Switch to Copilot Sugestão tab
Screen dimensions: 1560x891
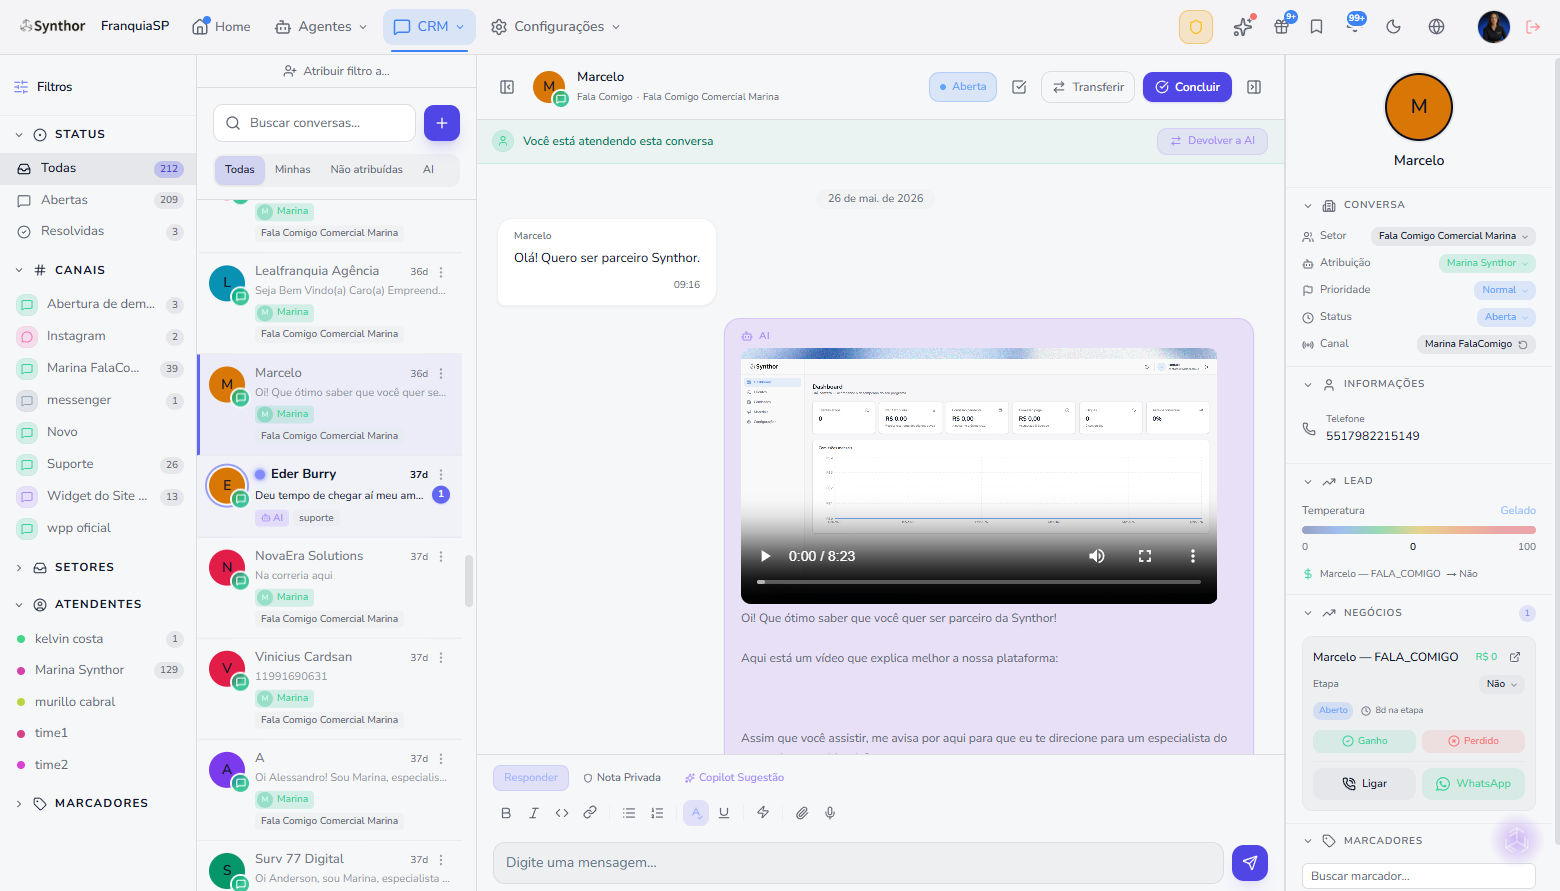734,778
